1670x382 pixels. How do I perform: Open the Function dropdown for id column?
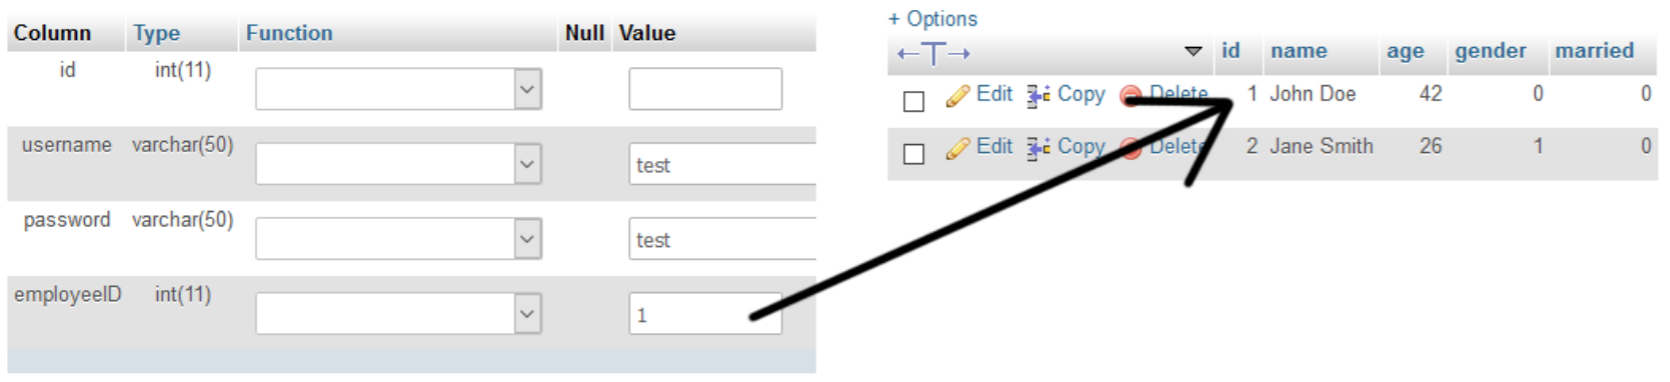[398, 89]
